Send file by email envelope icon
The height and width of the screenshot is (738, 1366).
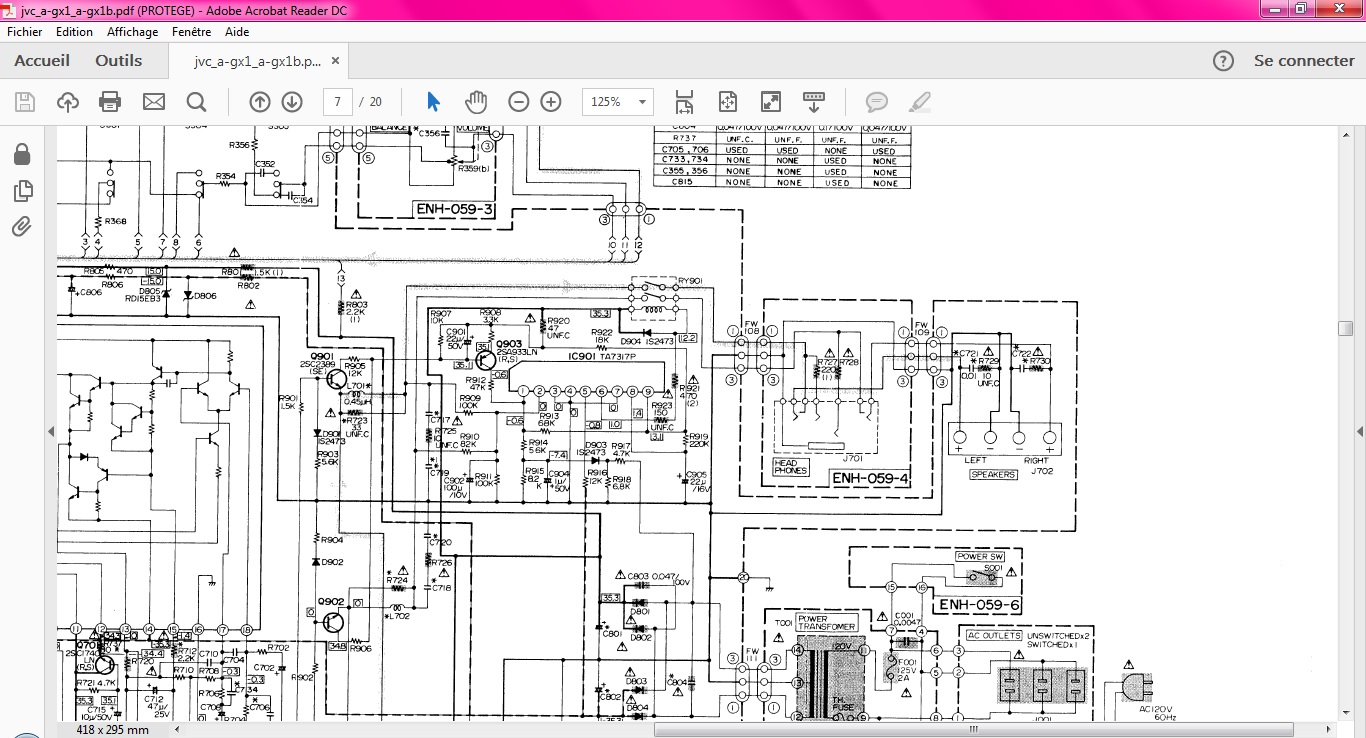point(153,101)
